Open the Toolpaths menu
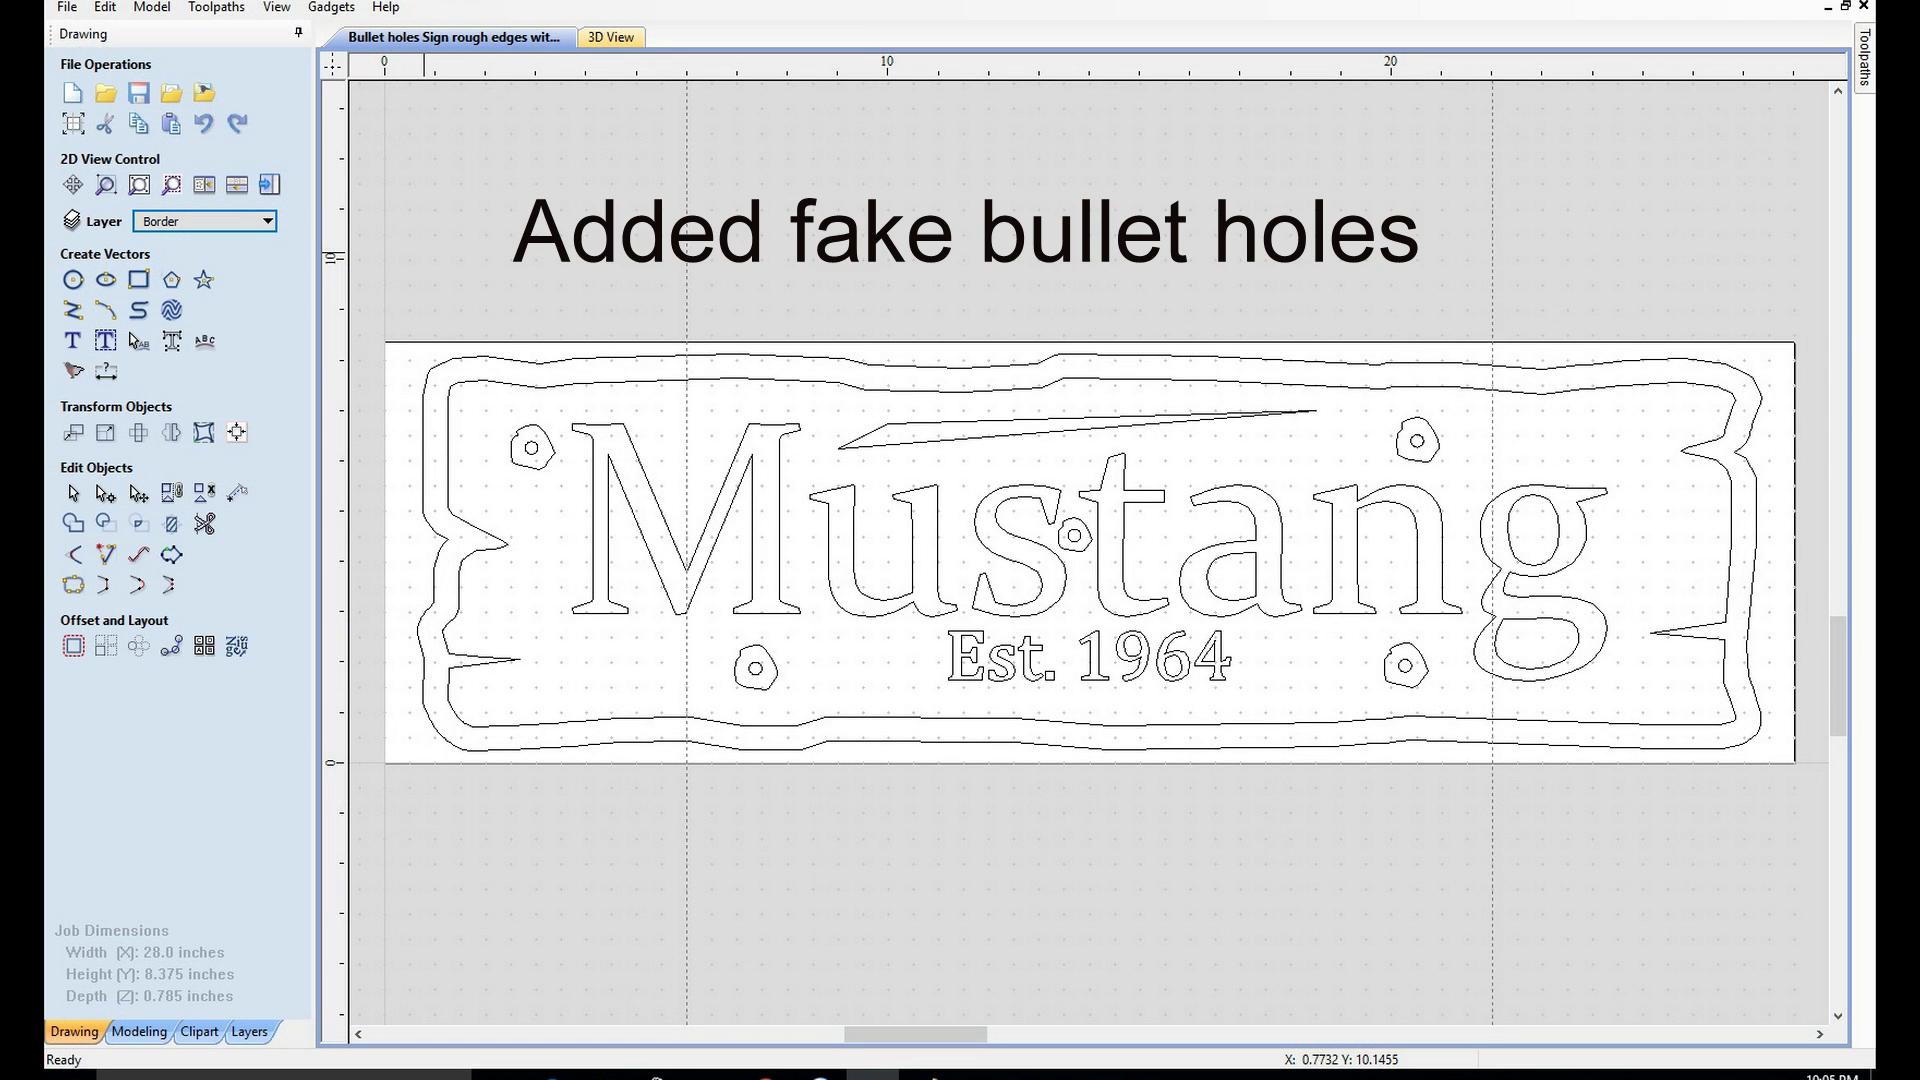 (216, 7)
